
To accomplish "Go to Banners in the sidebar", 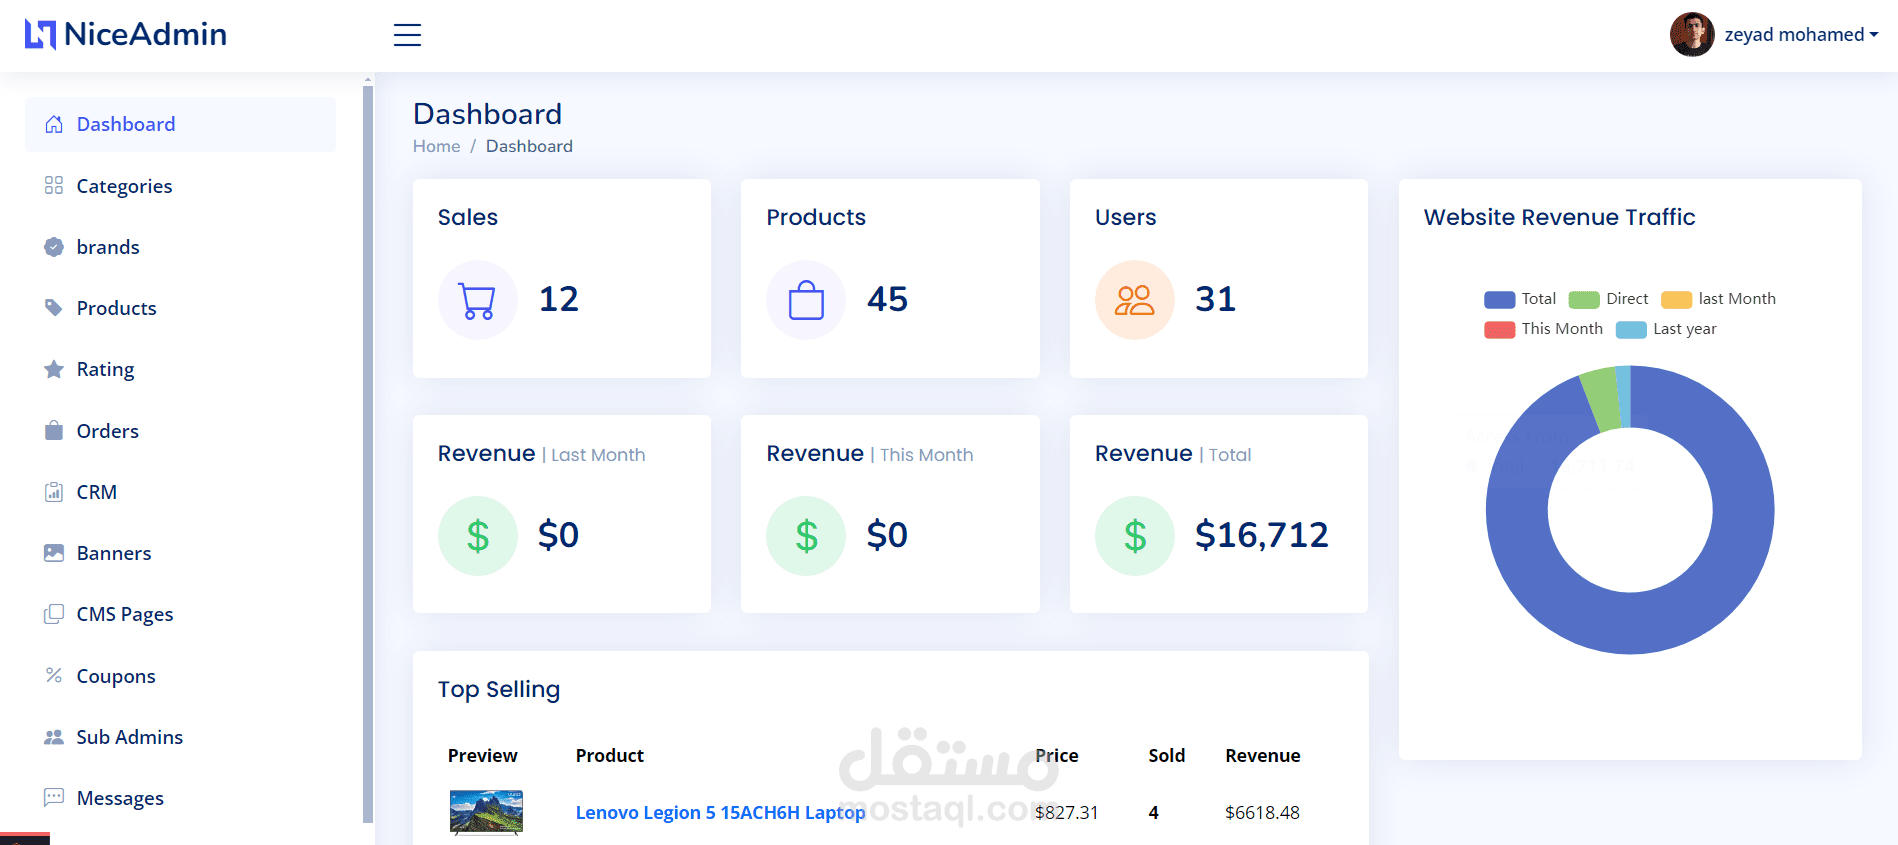I will pyautogui.click(x=180, y=553).
